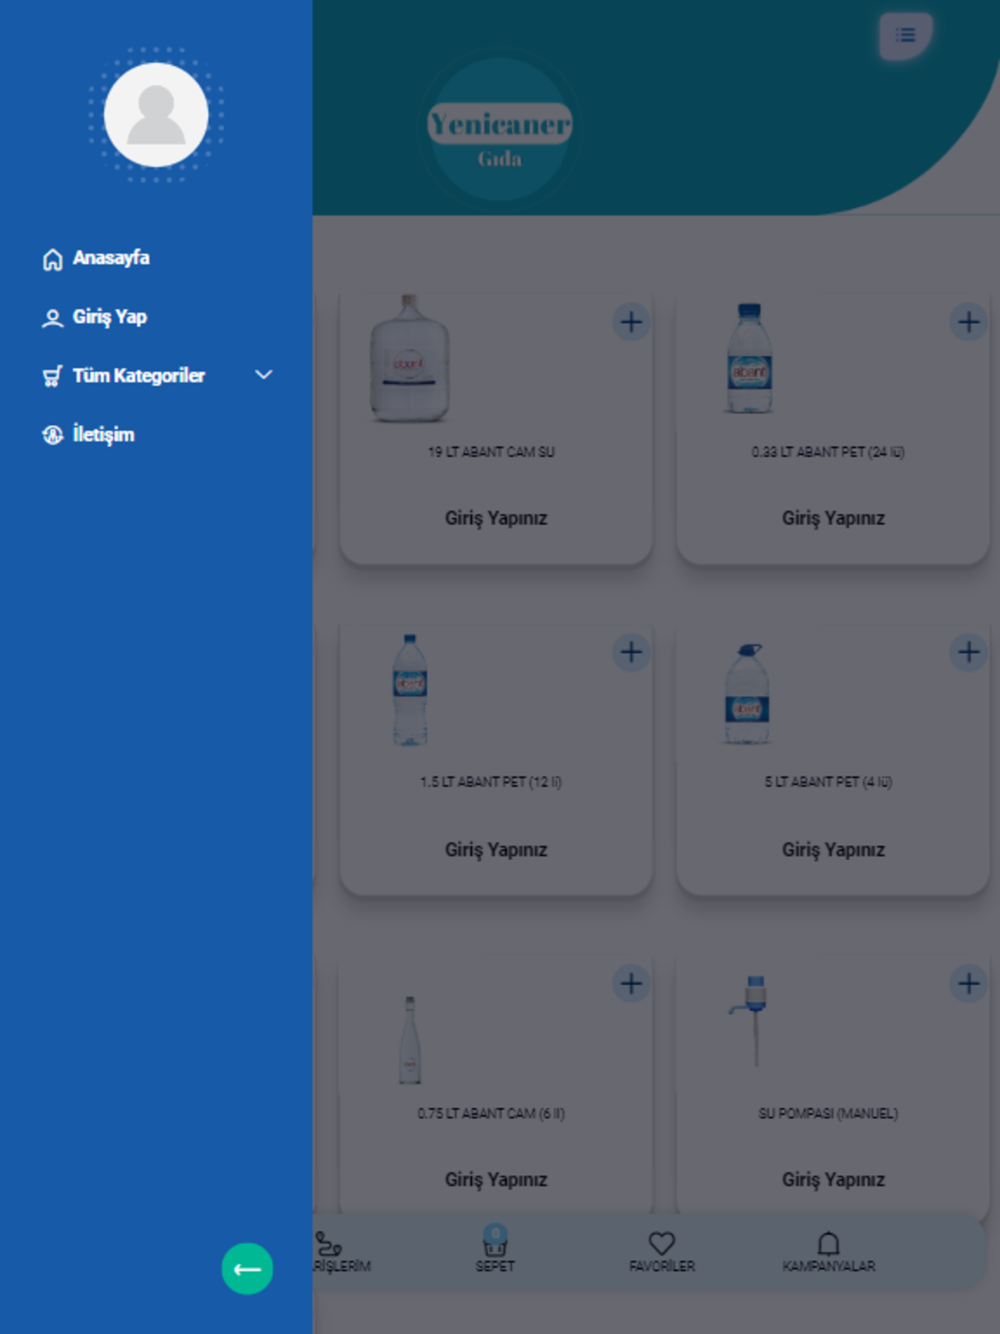This screenshot has width=1000, height=1334.
Task: Click the SU POMPASI (MANUEL) title
Action: (x=828, y=1113)
